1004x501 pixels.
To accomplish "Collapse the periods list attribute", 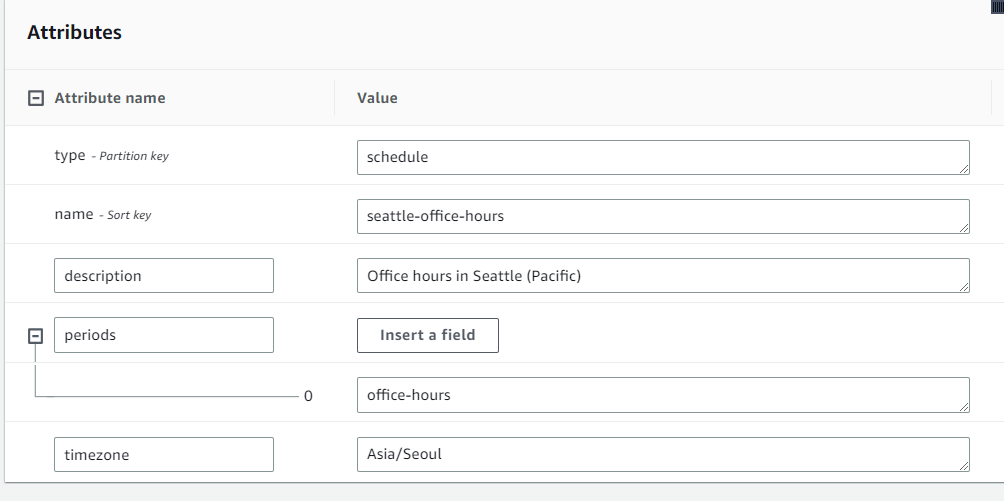I will coord(35,336).
